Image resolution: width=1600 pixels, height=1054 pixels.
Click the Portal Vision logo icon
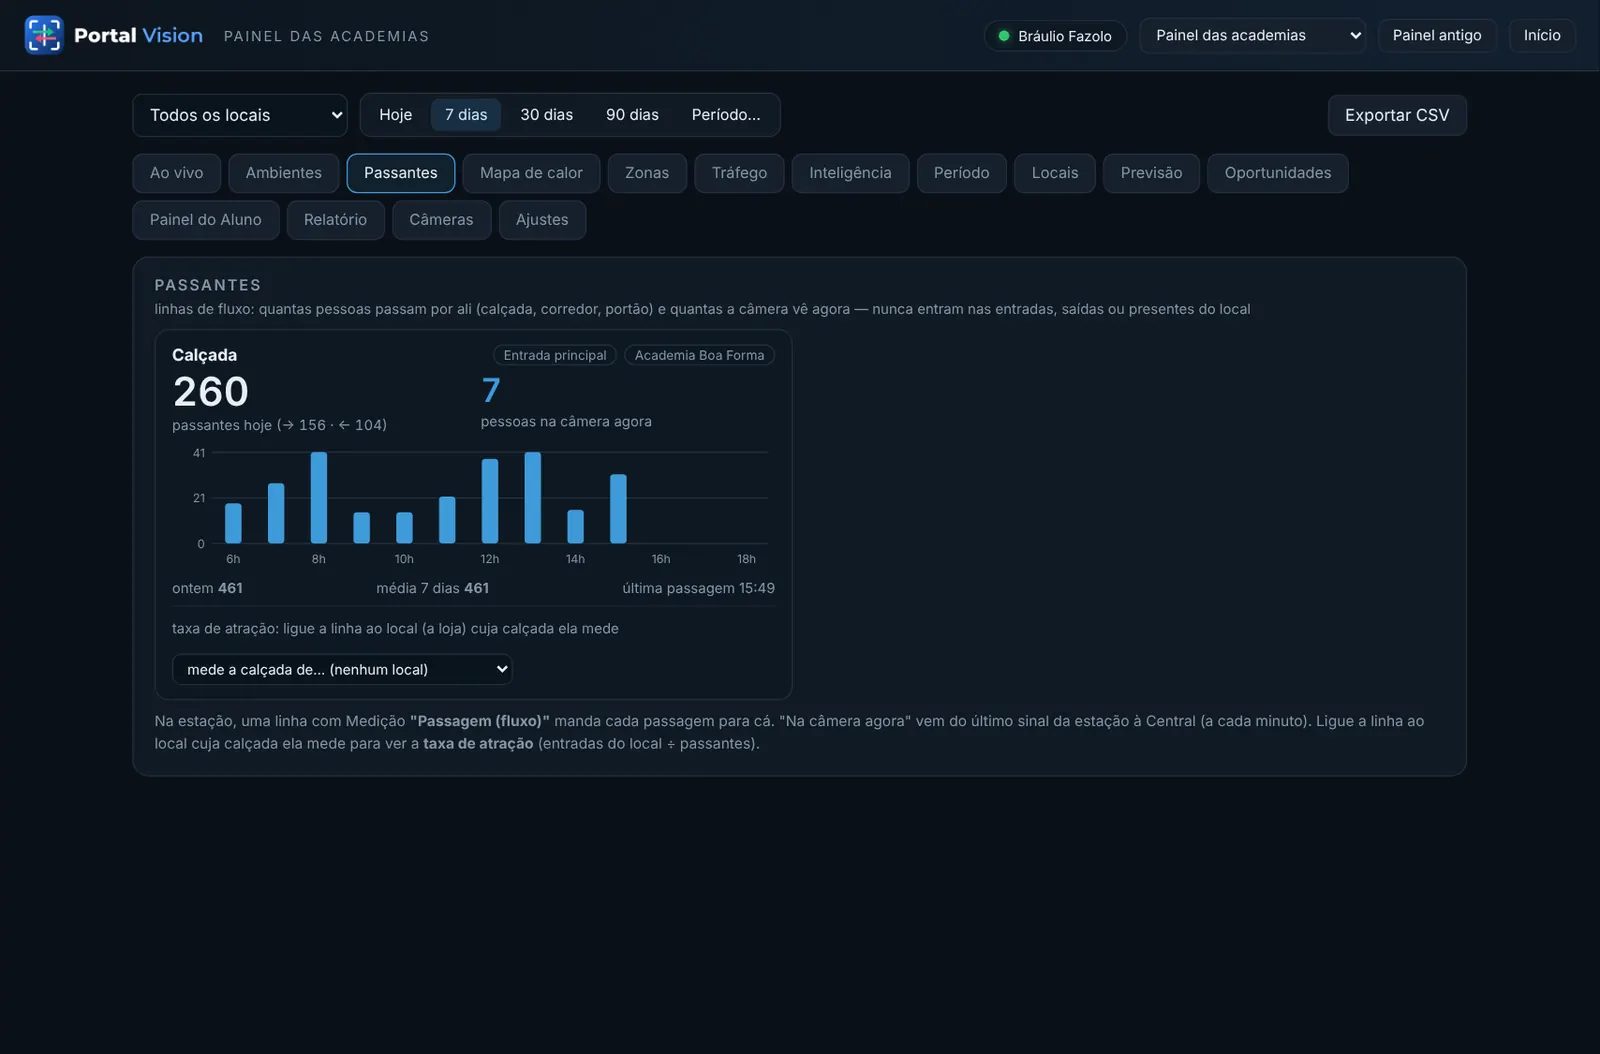pos(44,35)
